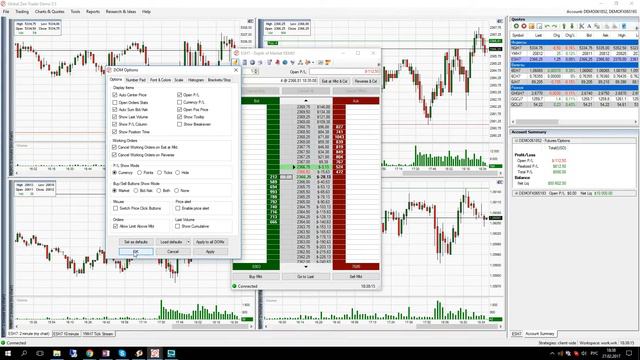Click the hierarchy tree icon in DOM toolbar
Viewport: 640px width, 360px height.
click(x=300, y=62)
